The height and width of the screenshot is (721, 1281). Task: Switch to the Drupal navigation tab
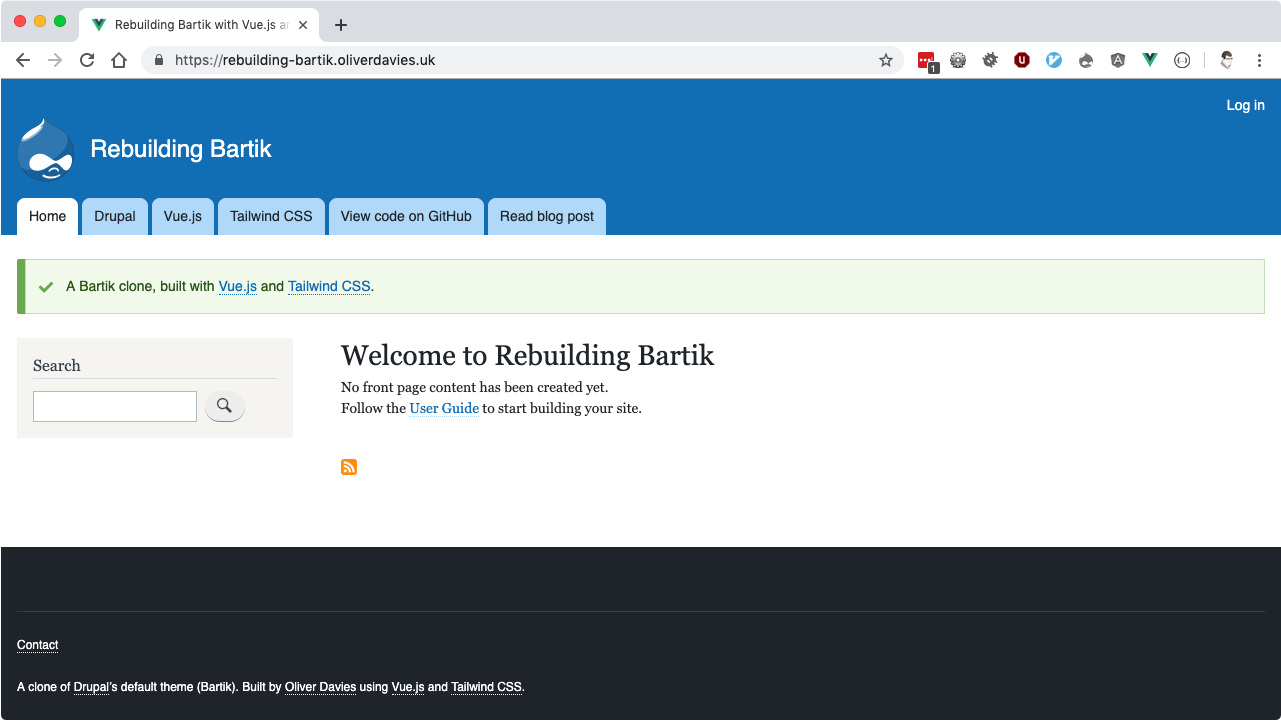pyautogui.click(x=115, y=216)
